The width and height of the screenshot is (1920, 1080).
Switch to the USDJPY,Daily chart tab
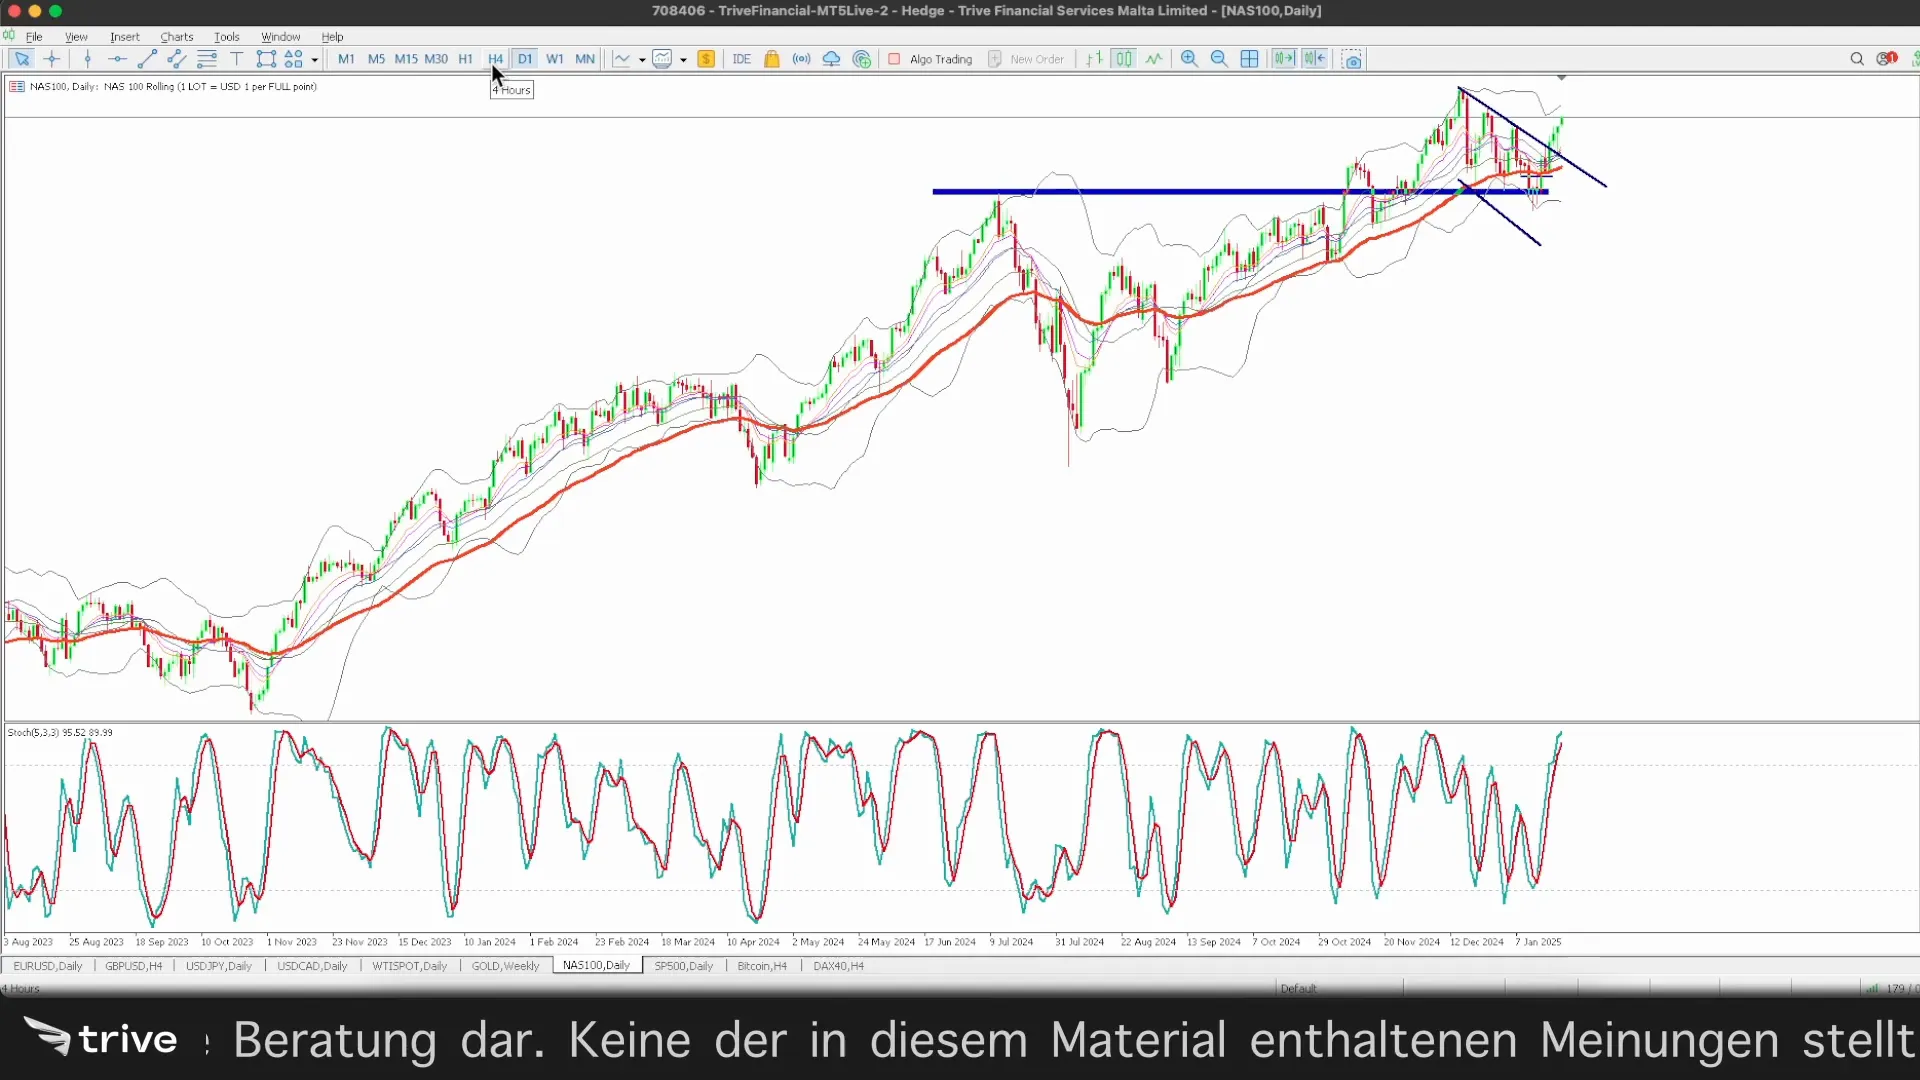[219, 966]
